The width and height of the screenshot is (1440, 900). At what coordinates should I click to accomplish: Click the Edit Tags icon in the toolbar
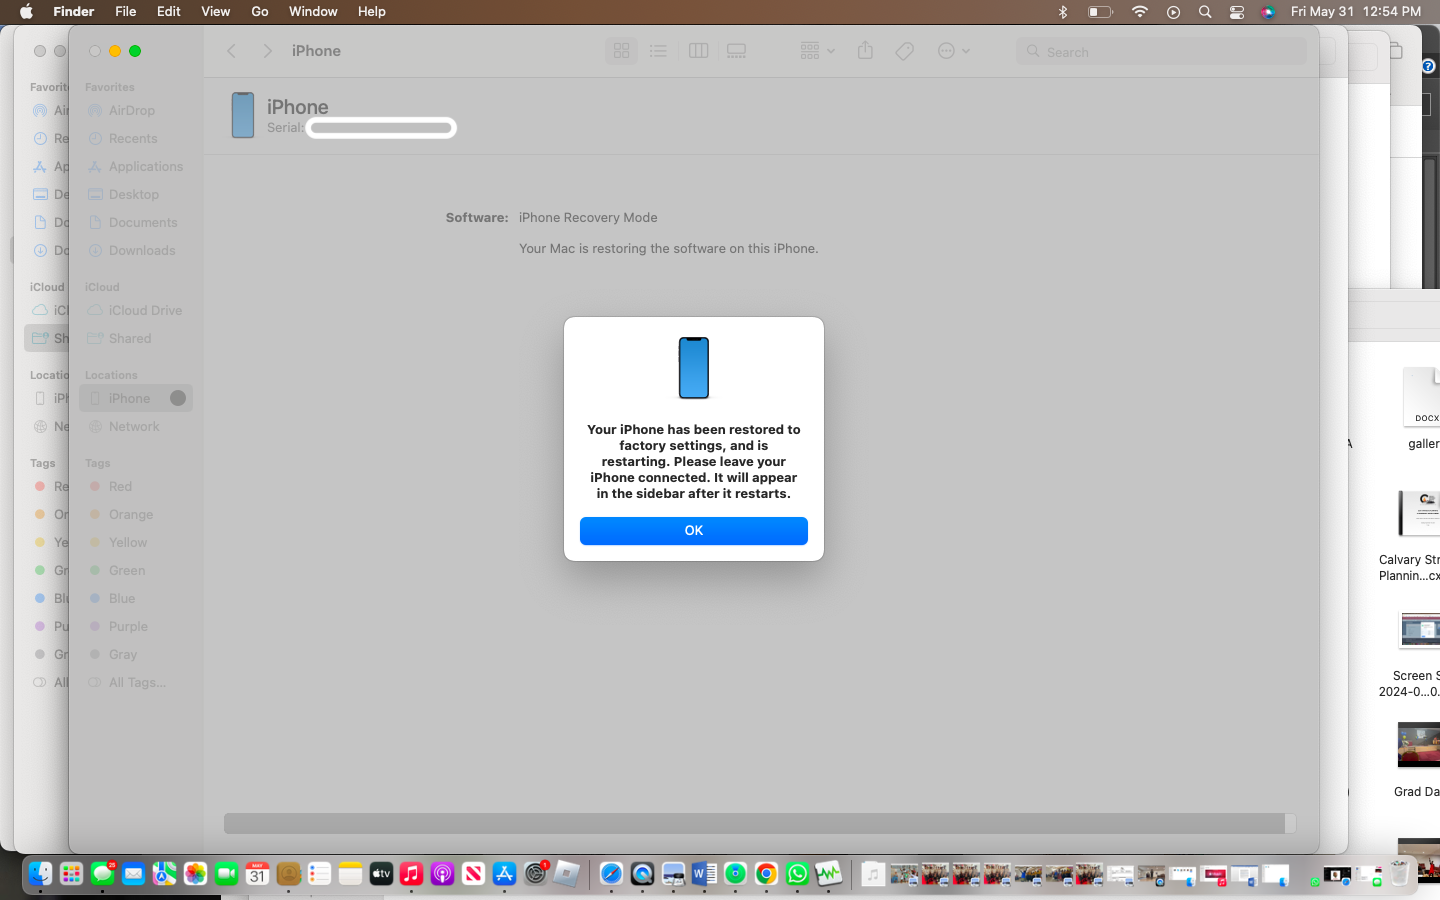click(x=903, y=50)
